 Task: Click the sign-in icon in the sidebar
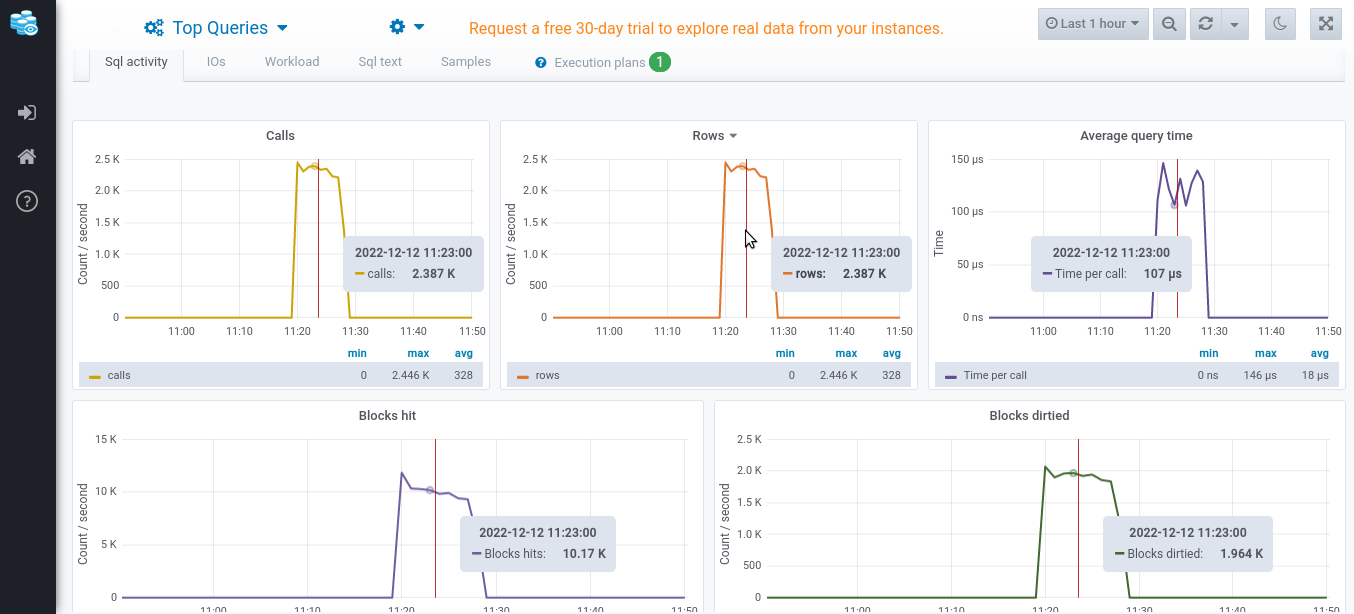[x=27, y=113]
